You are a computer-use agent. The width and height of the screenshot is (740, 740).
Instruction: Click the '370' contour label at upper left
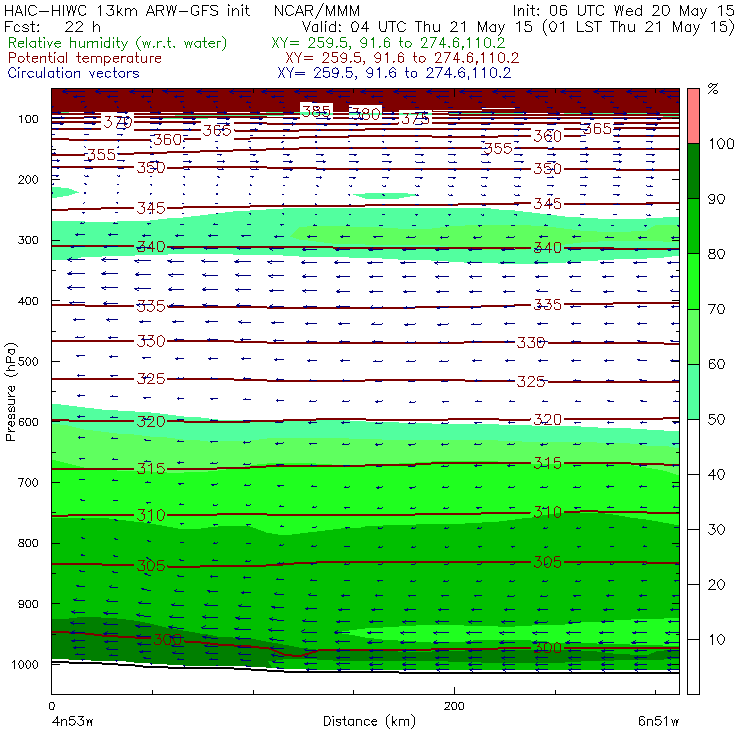click(x=118, y=122)
